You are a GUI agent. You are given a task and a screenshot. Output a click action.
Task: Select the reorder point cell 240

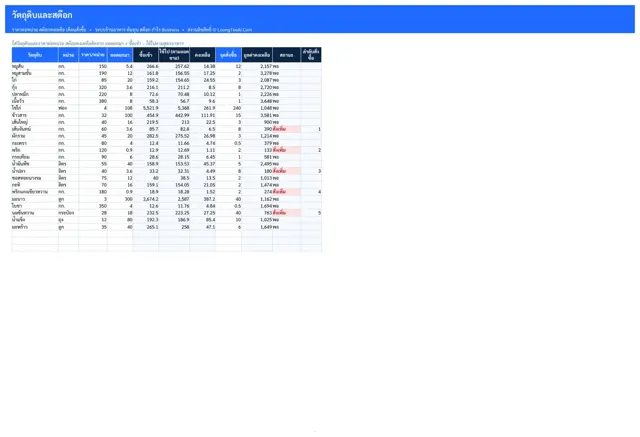click(229, 108)
